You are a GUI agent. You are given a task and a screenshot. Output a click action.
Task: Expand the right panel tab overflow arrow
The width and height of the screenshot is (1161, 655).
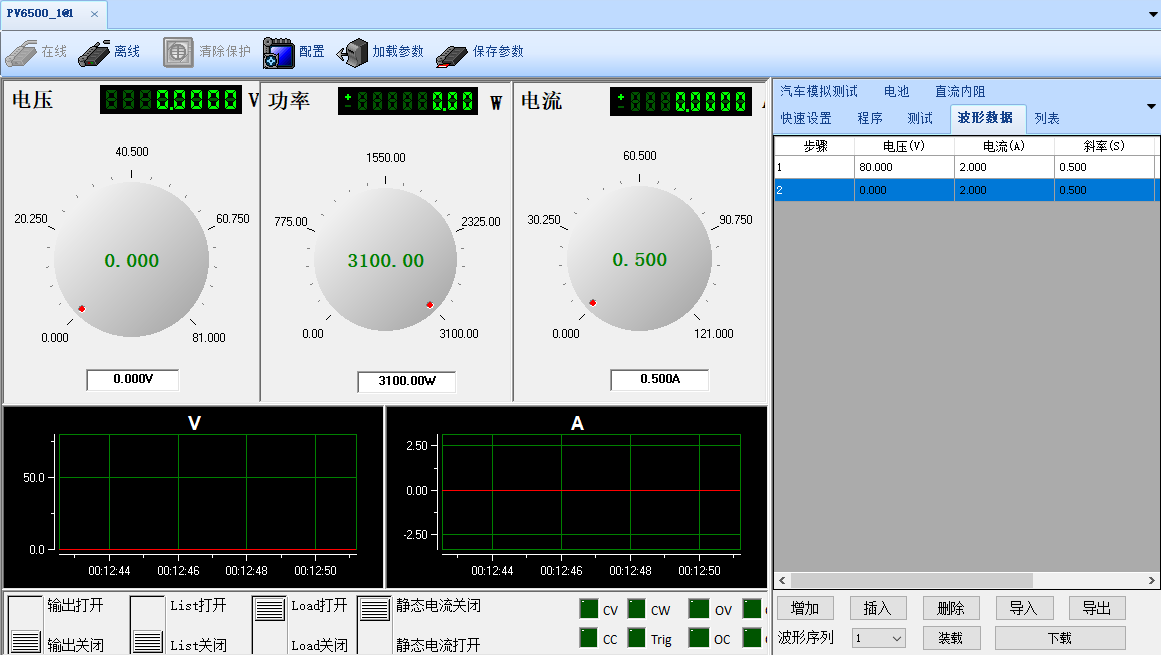[1150, 106]
